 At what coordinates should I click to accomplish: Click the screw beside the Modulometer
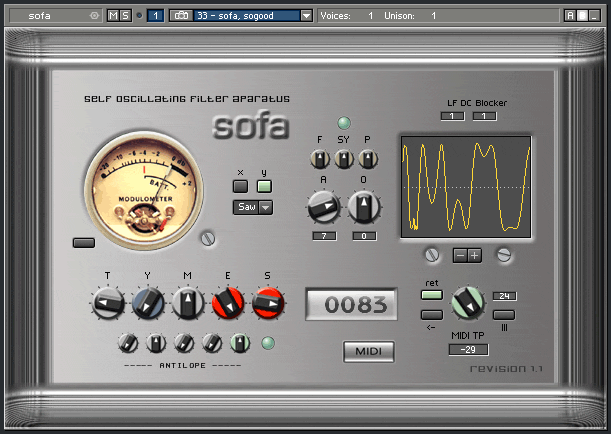[208, 238]
